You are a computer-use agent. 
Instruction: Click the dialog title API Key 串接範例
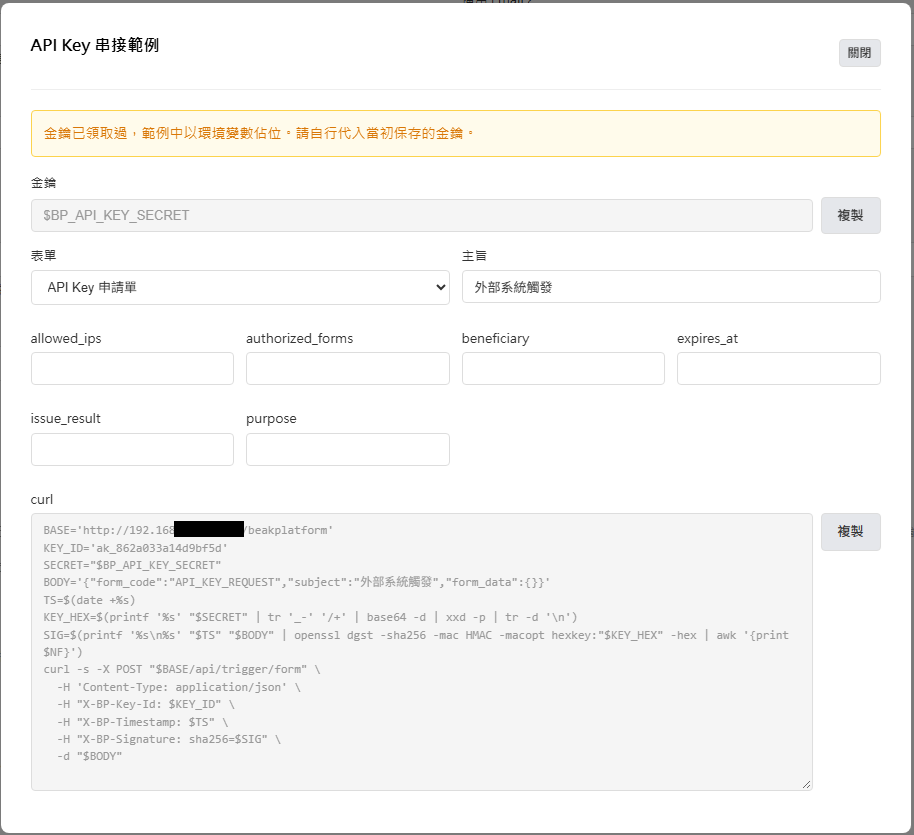95,45
